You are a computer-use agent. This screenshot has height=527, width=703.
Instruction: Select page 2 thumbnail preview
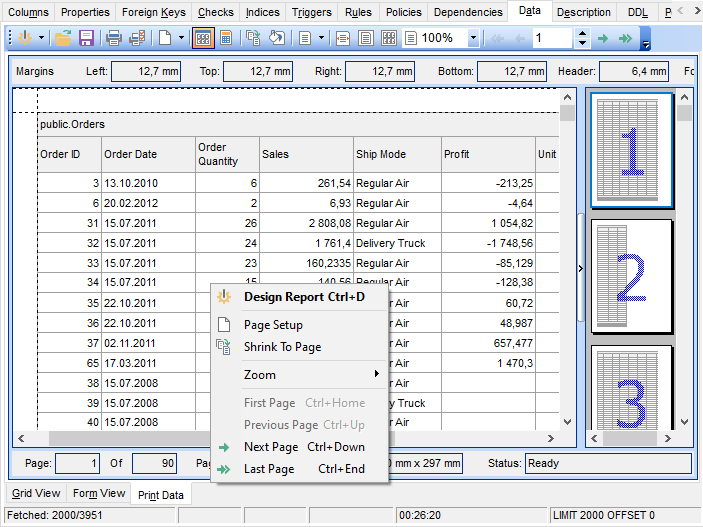(631, 276)
